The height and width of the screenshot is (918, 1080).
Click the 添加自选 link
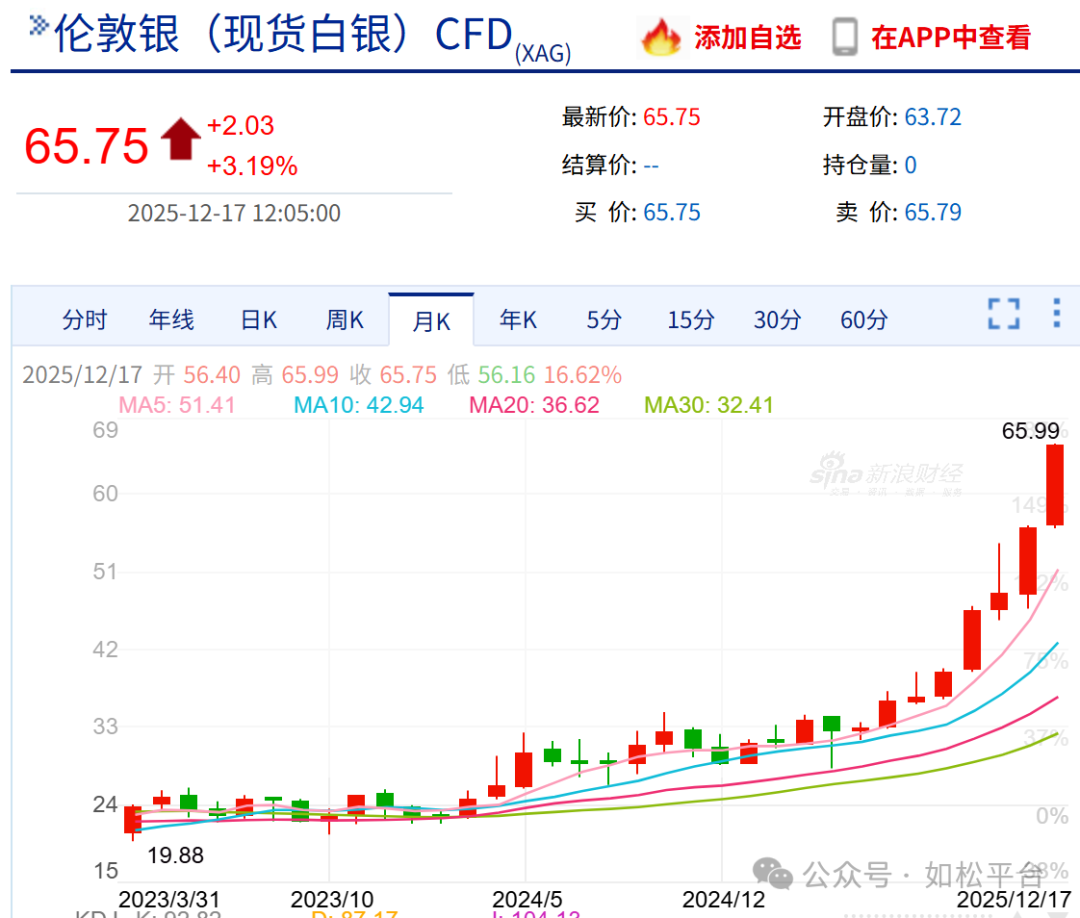pos(745,39)
